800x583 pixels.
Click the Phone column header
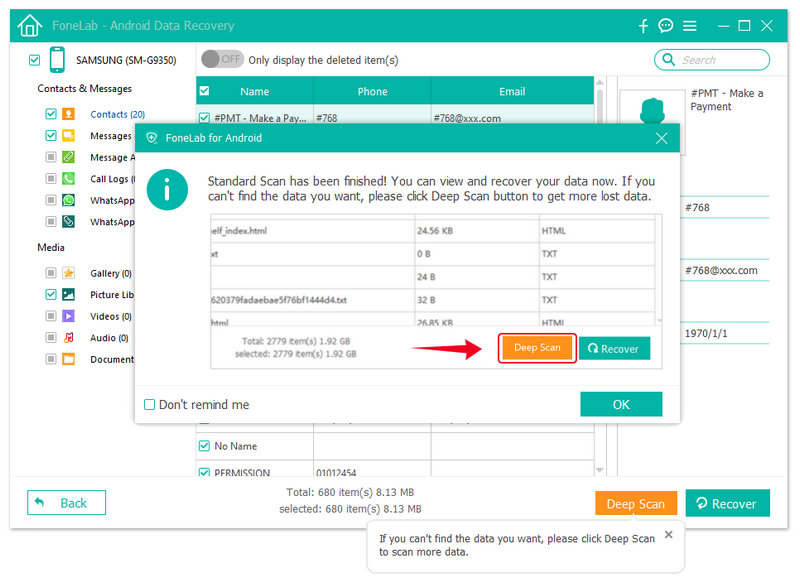tap(372, 91)
